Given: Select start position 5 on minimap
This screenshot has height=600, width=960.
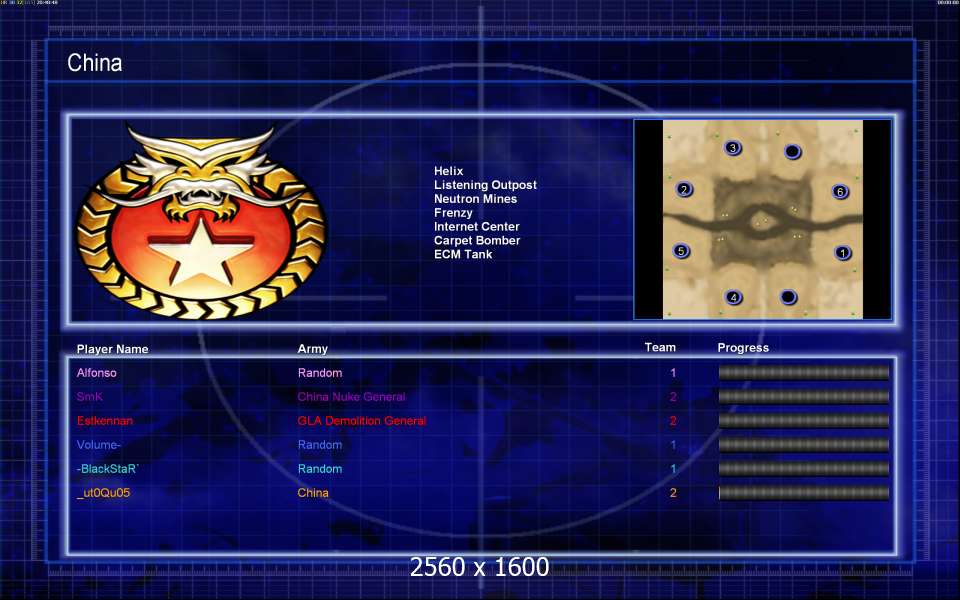Looking at the screenshot, I should 681,251.
